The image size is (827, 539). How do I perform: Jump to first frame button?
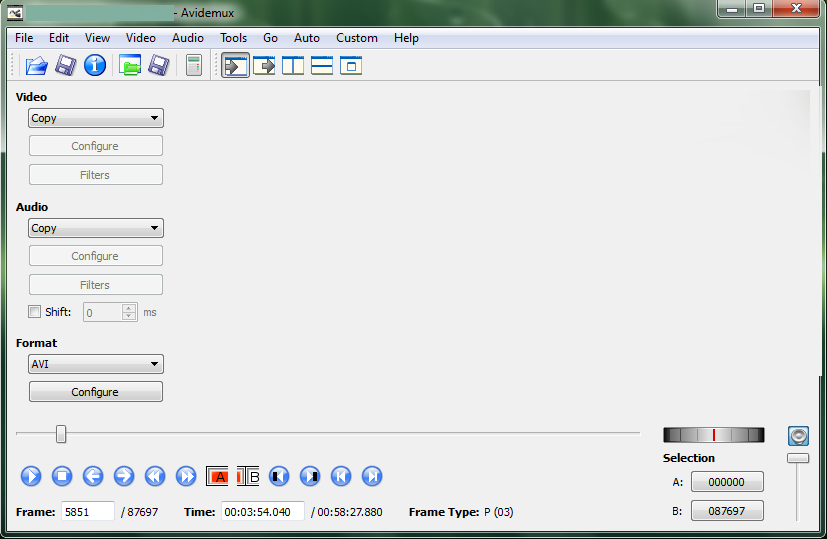coord(341,476)
